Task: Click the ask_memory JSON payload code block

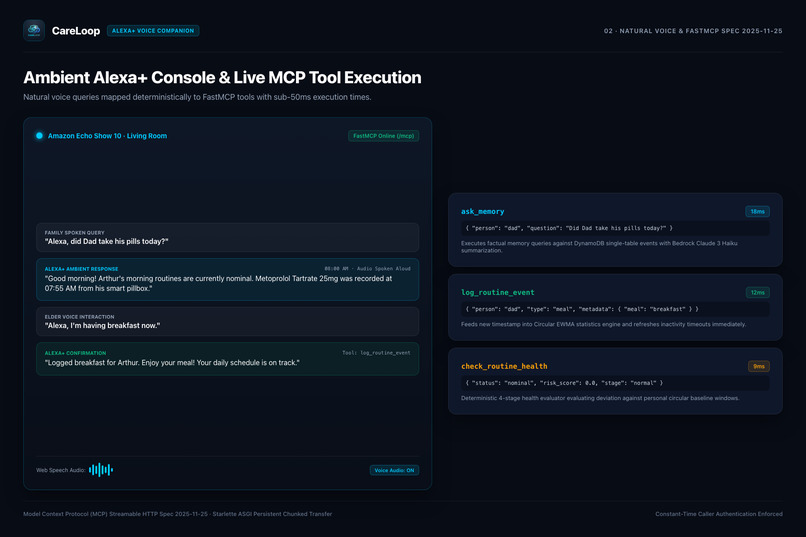Action: coord(615,228)
